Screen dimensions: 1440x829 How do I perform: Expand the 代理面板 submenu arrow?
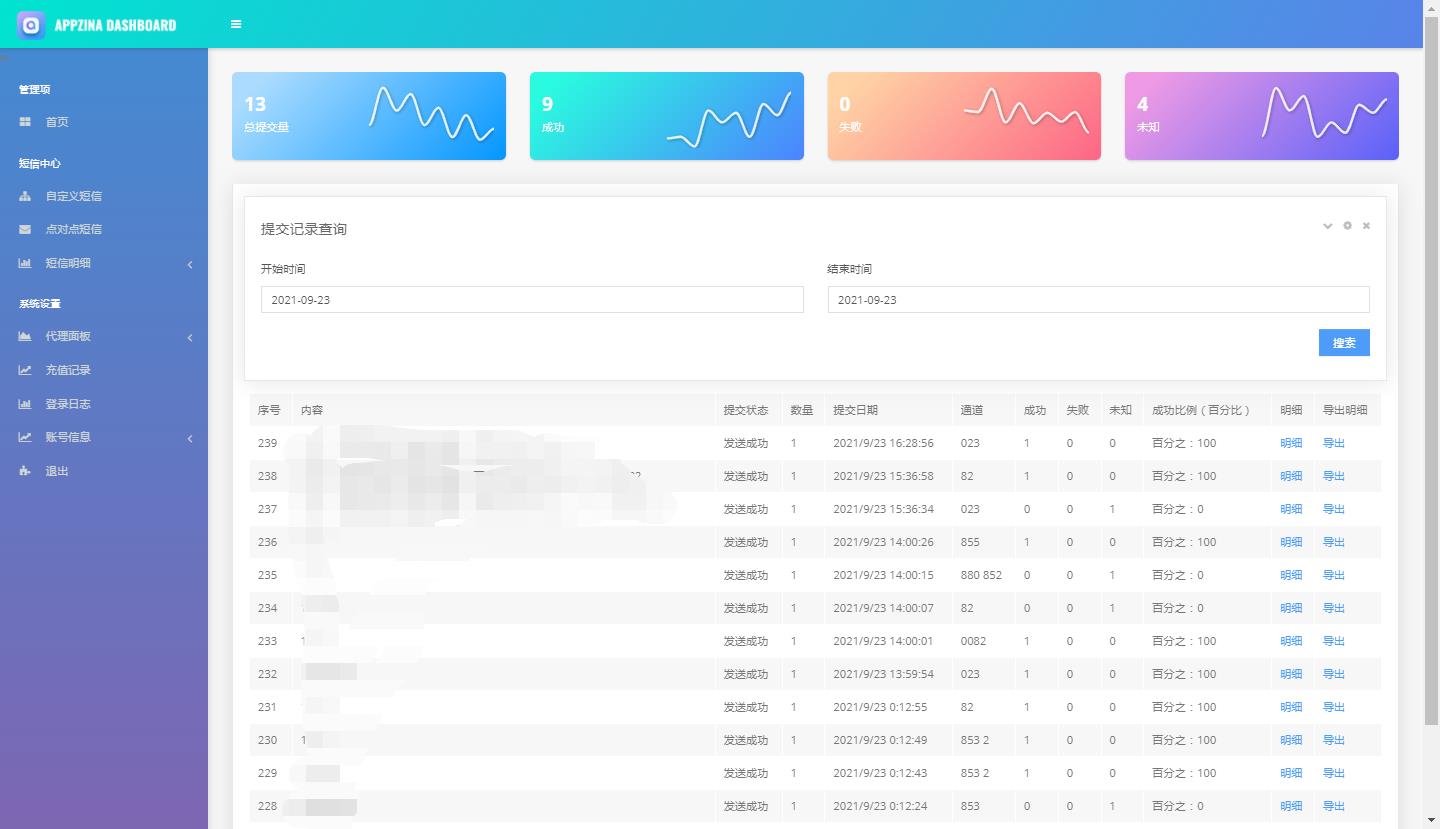(190, 337)
